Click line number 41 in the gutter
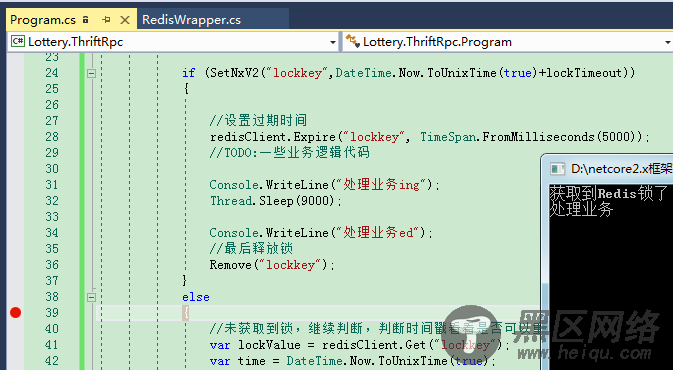The width and height of the screenshot is (673, 370). click(x=52, y=345)
